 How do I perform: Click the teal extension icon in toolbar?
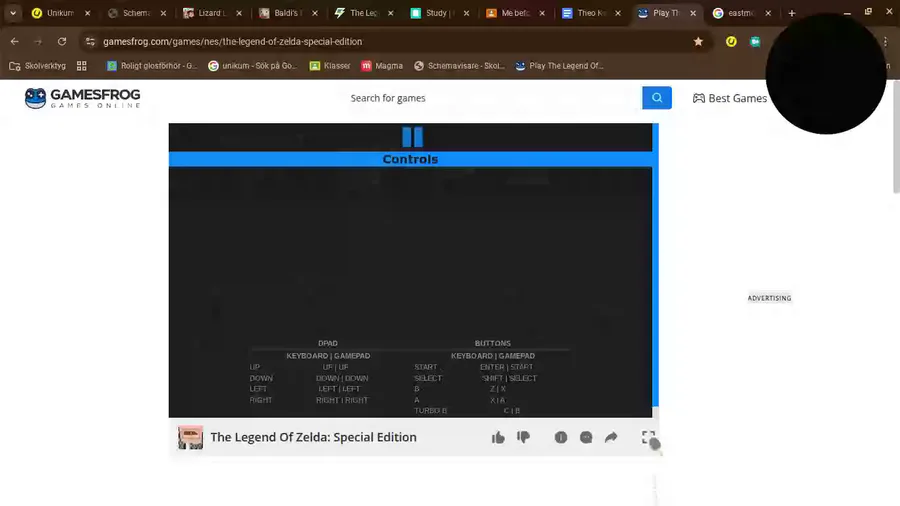click(755, 41)
